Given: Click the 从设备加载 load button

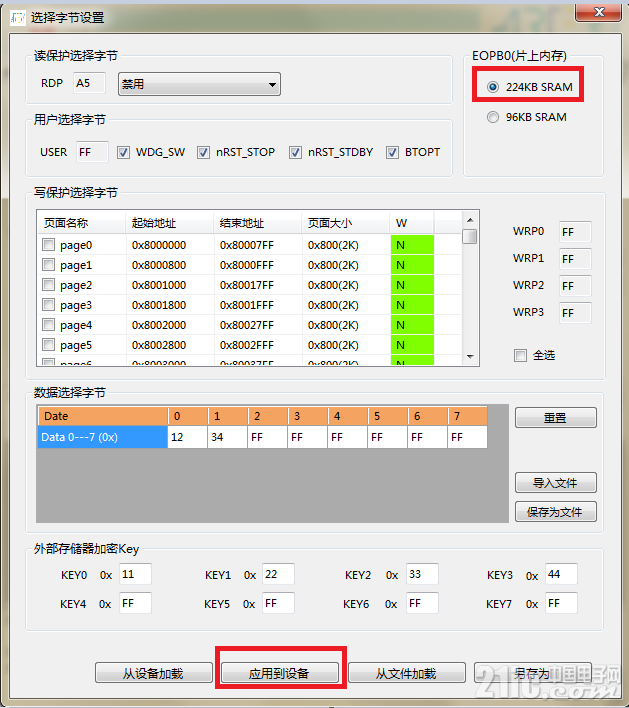Looking at the screenshot, I should (x=154, y=673).
